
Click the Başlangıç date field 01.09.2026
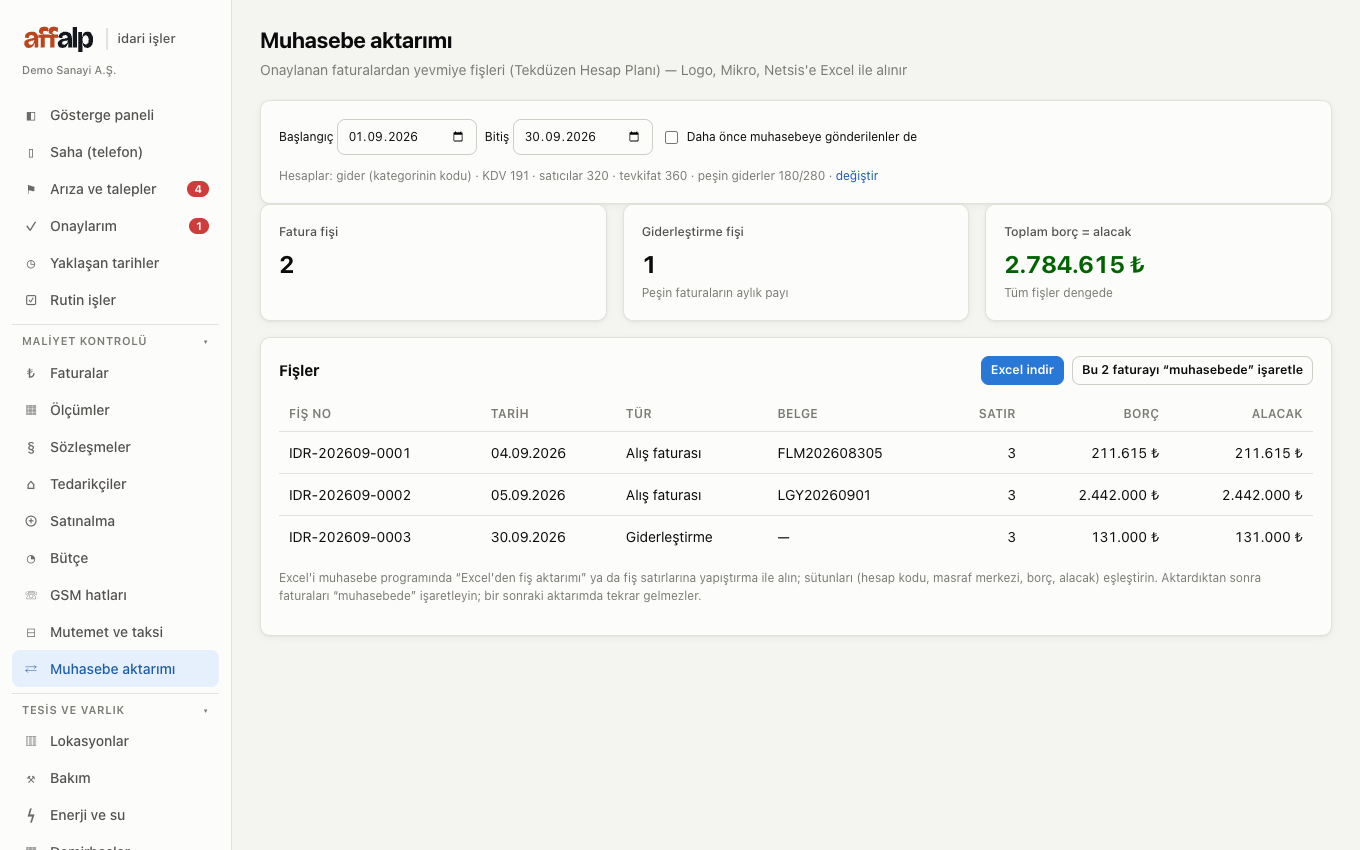coord(407,137)
